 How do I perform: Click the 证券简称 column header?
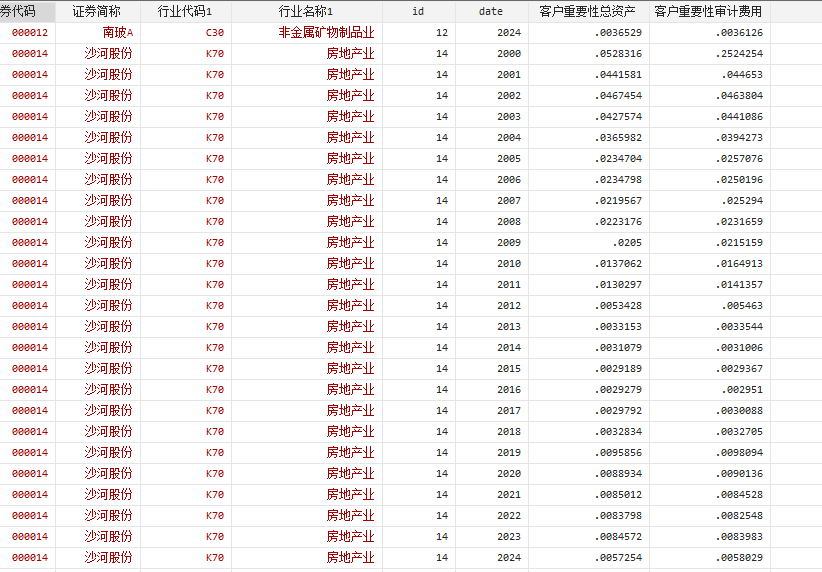[x=97, y=11]
